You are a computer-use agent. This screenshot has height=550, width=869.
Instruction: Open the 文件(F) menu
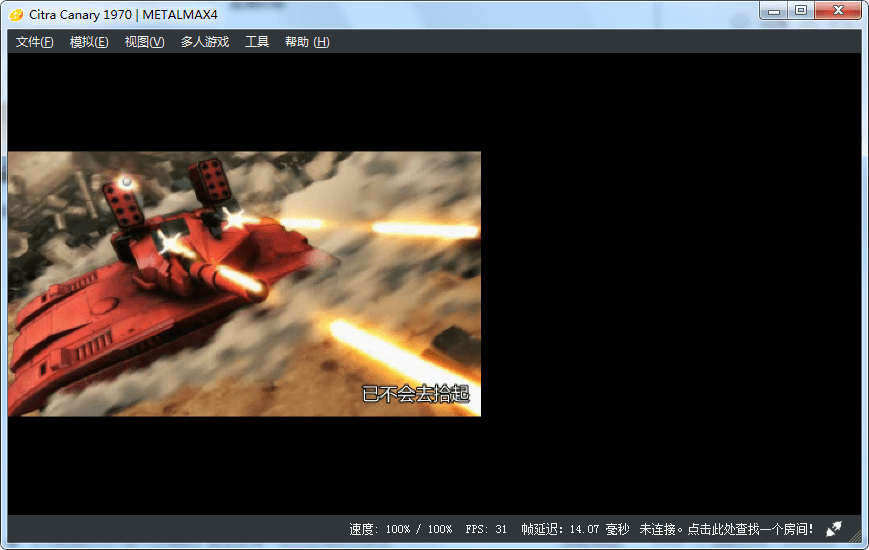click(34, 42)
